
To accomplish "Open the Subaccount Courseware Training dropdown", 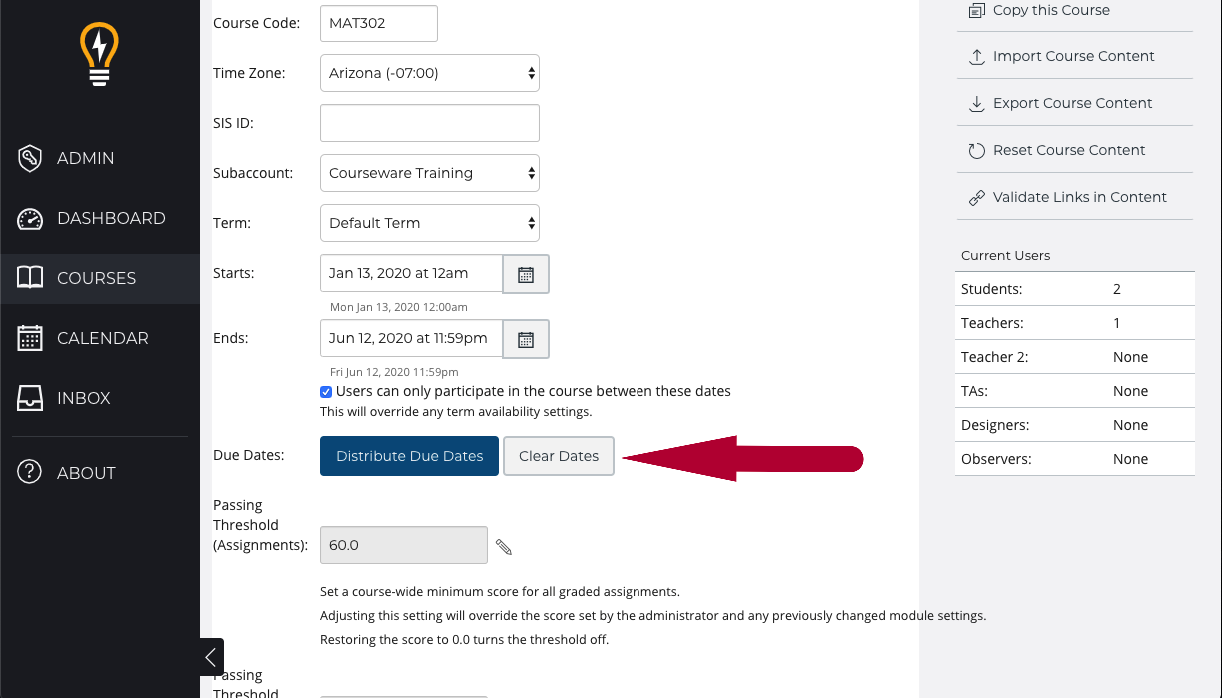I will [x=430, y=173].
